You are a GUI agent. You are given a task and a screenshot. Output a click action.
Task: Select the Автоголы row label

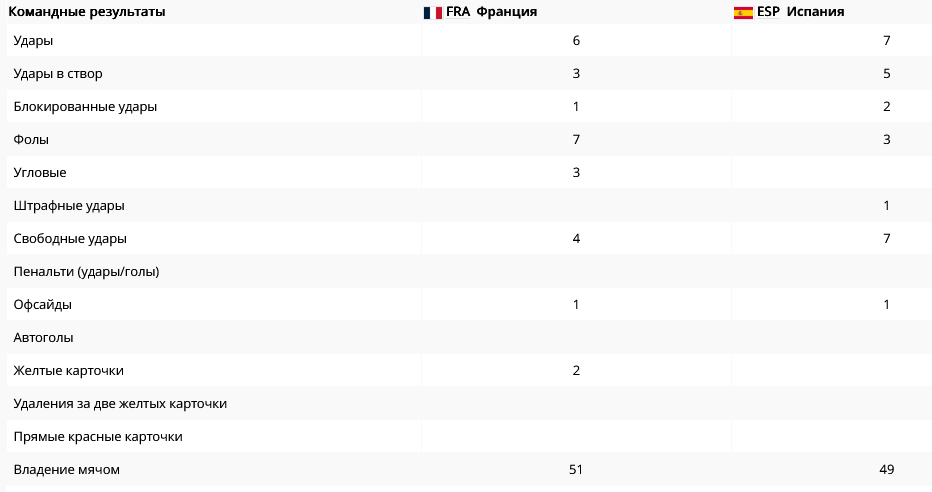[43, 338]
